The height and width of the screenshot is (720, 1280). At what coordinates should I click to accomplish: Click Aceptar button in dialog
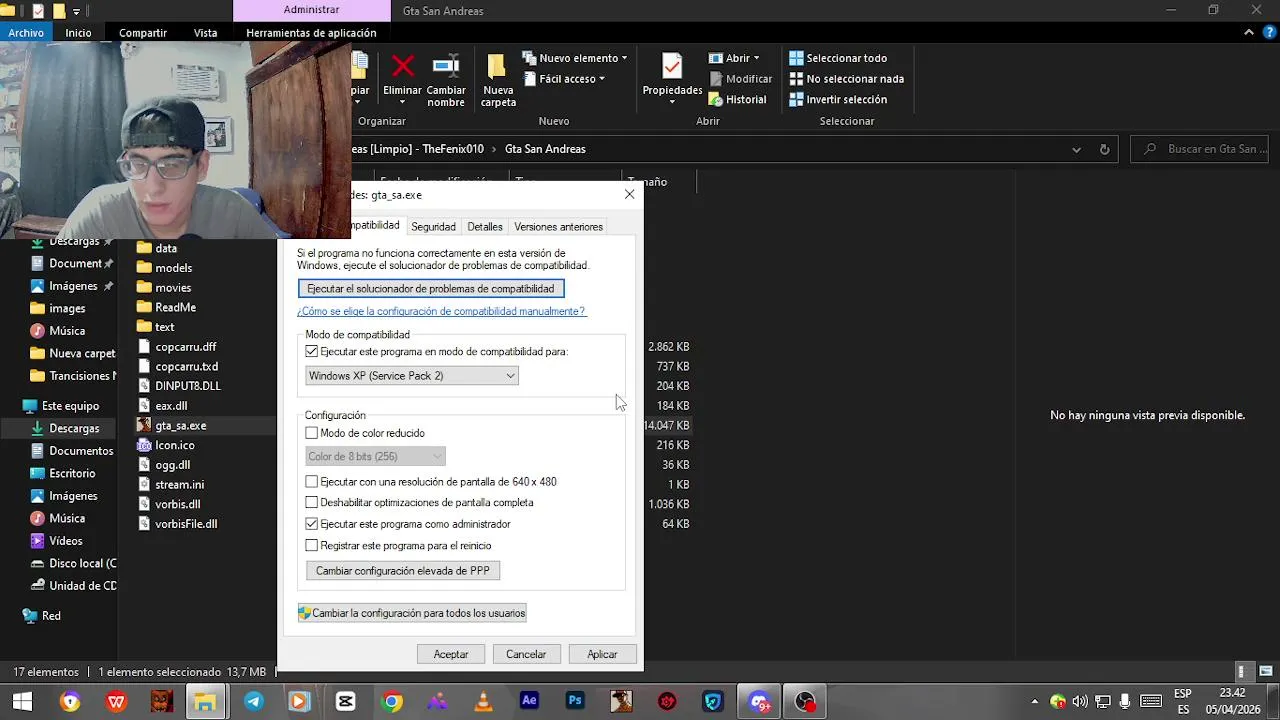(x=451, y=654)
